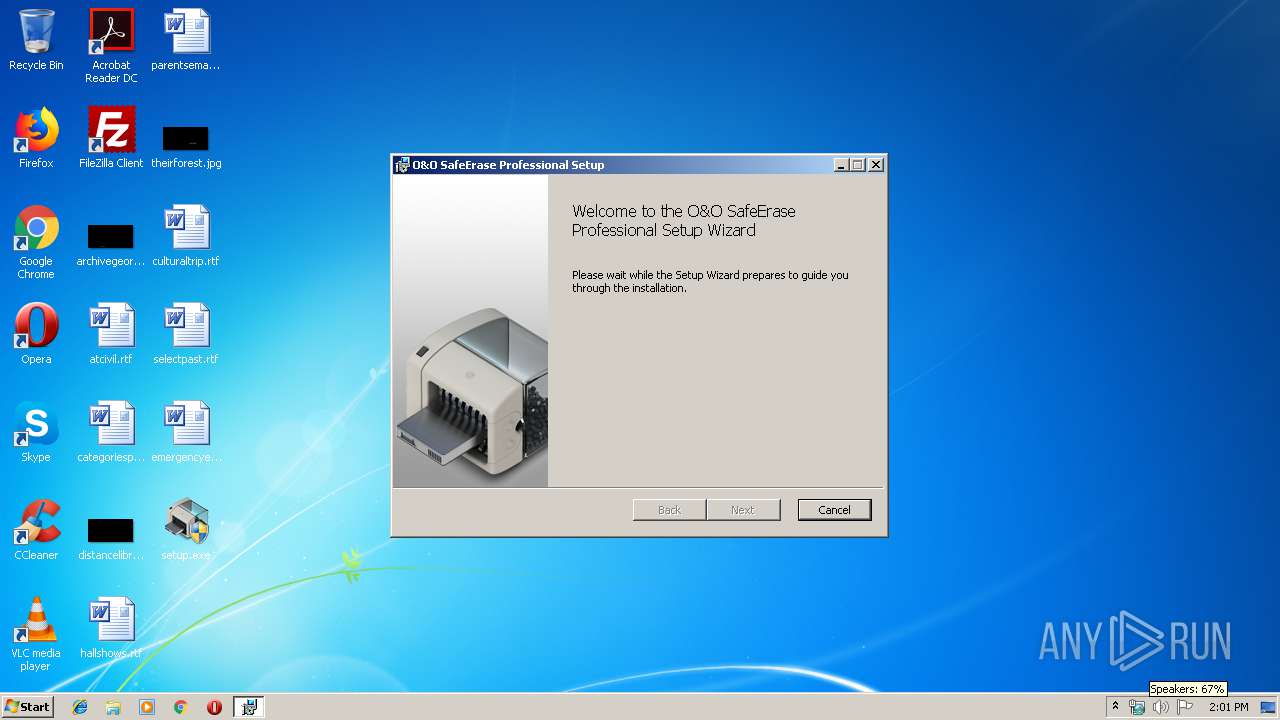The height and width of the screenshot is (720, 1280).
Task: Click the Welcome to O&O SafeErase heading
Action: click(x=684, y=221)
